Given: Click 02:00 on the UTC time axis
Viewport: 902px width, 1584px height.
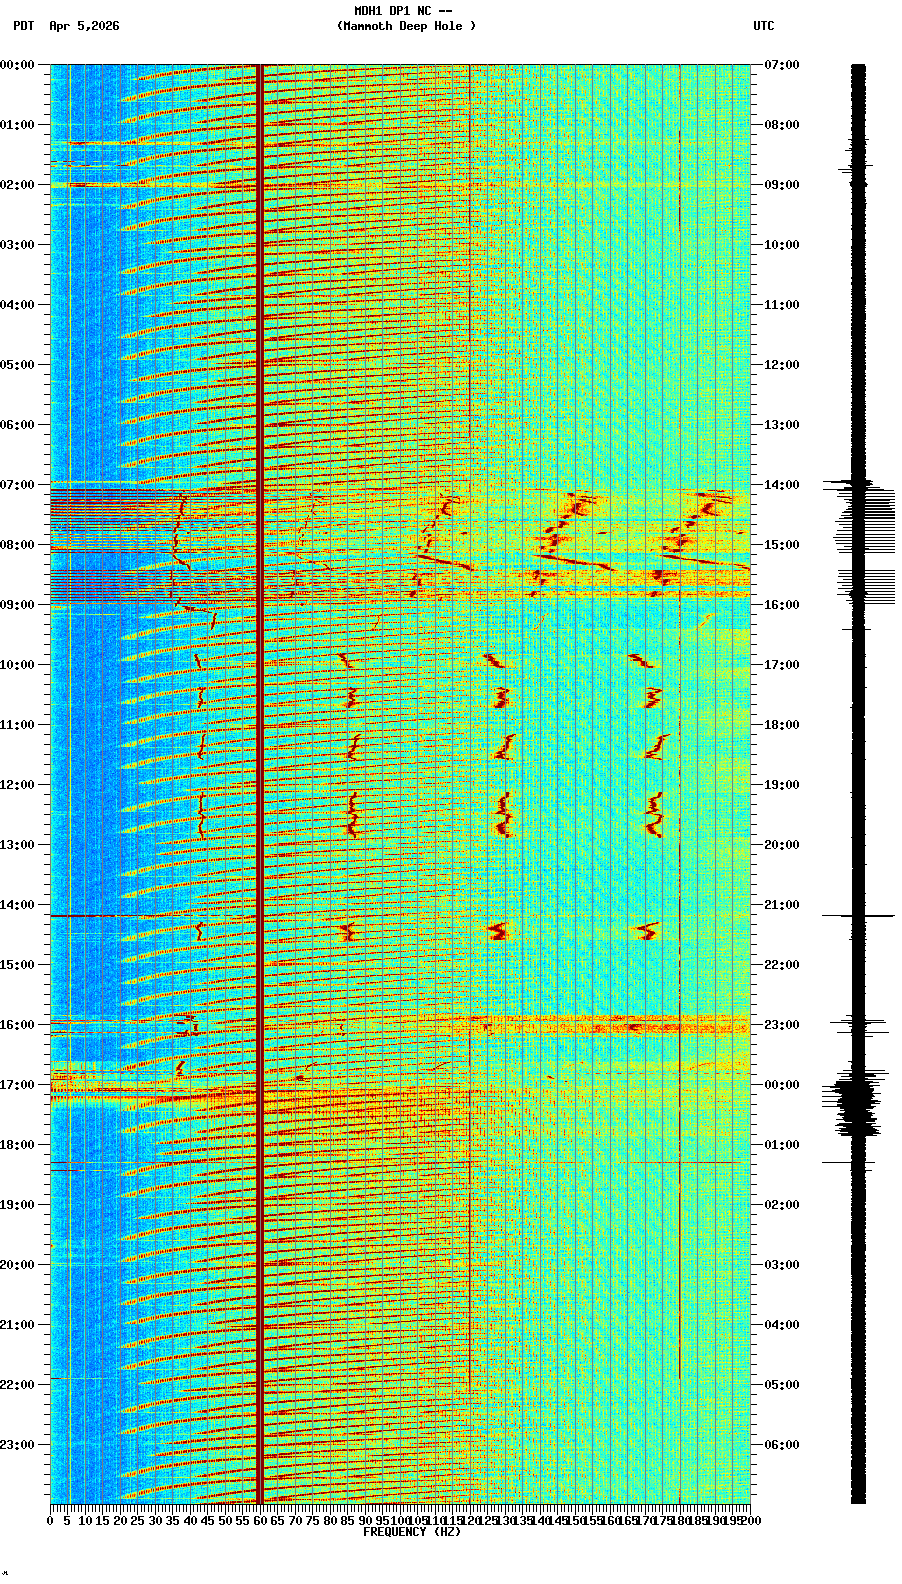Looking at the screenshot, I should pyautogui.click(x=782, y=1205).
